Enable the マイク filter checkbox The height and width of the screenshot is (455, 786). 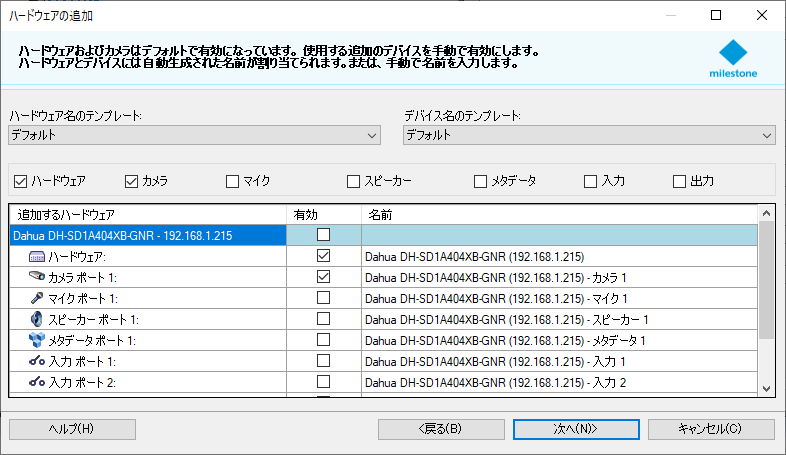[x=232, y=181]
